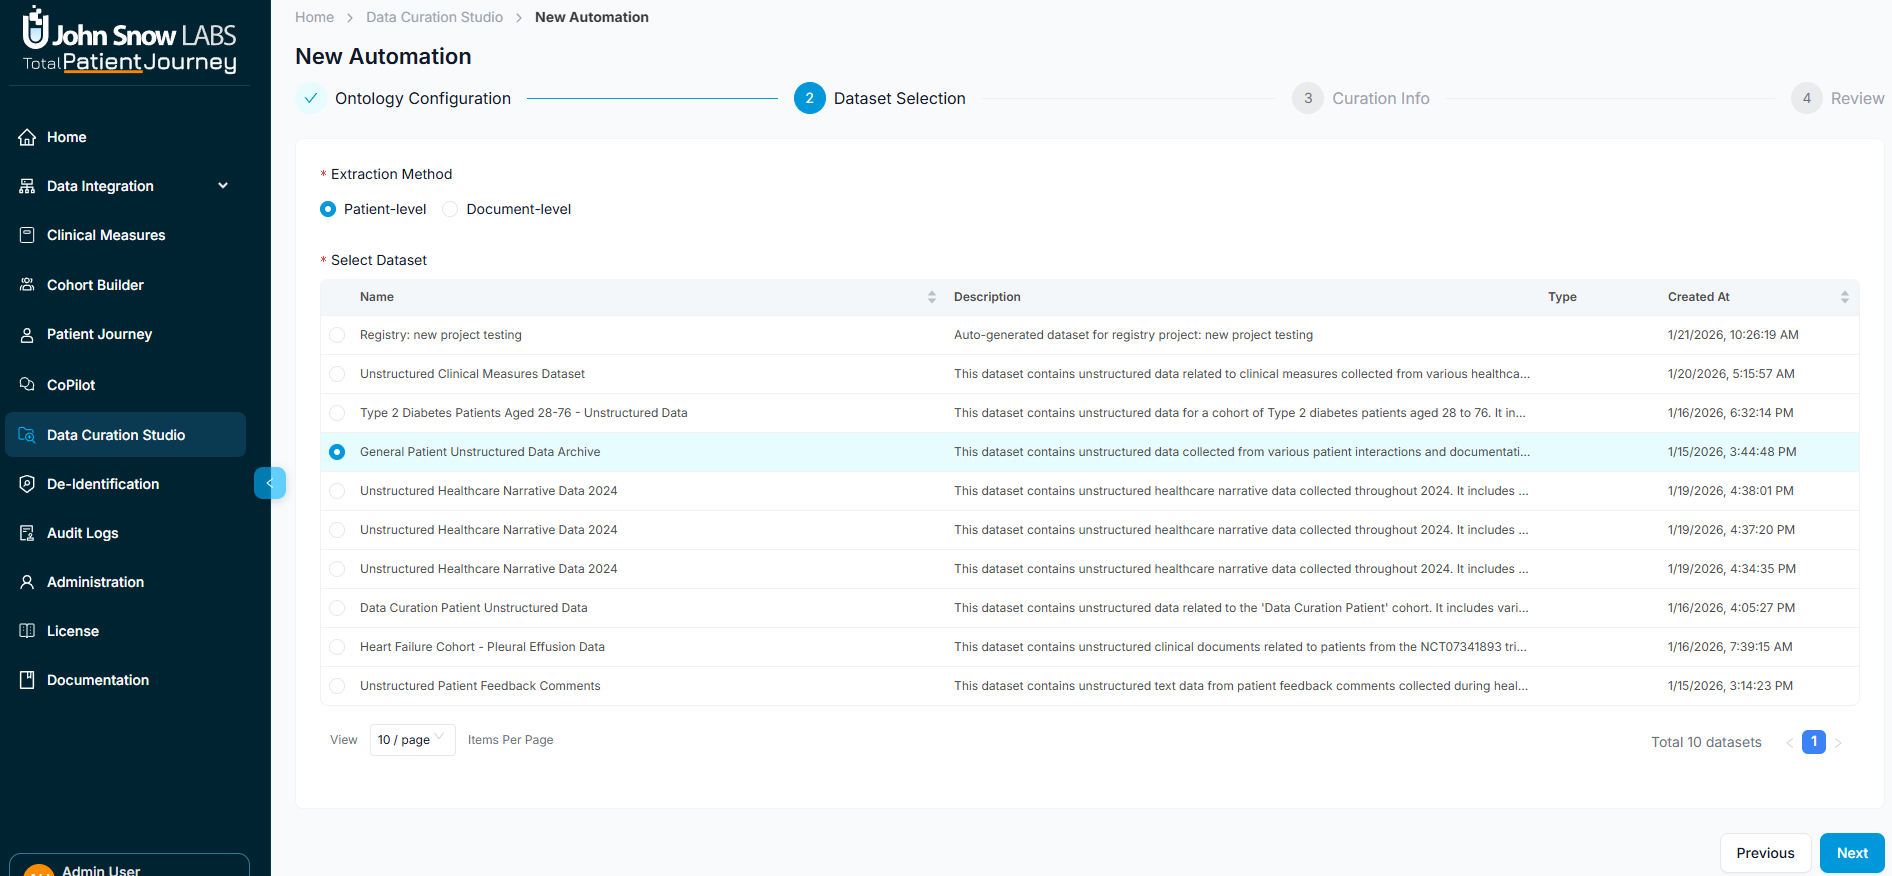Click 'Type 2 Diabetes Patients Aged 28-76' name
Viewport: 1892px width, 876px height.
(x=524, y=413)
